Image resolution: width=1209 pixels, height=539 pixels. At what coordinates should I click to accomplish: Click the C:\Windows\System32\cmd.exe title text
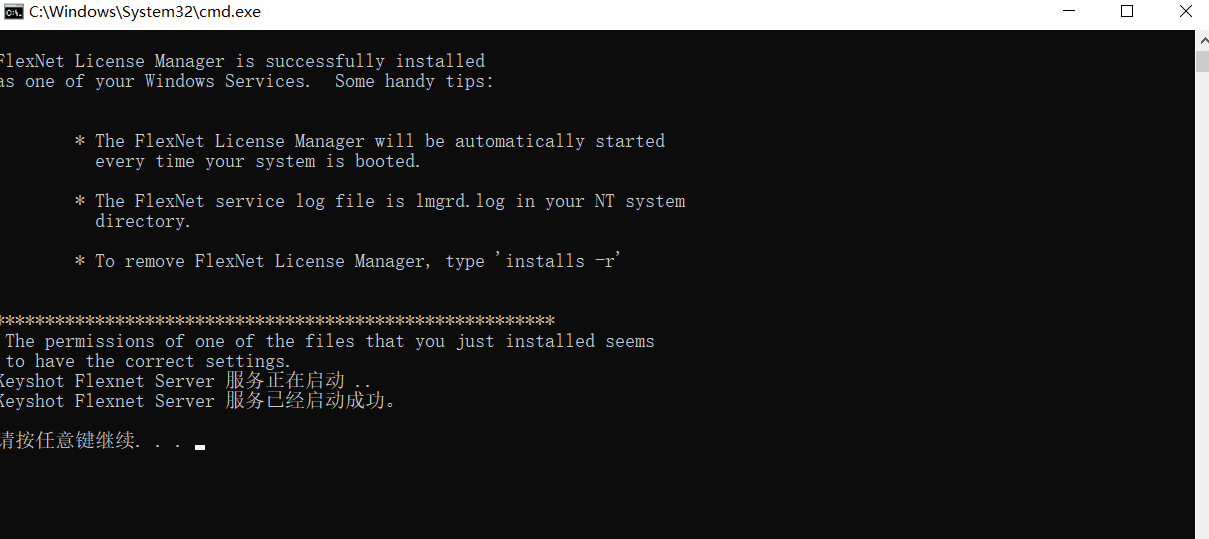(x=145, y=12)
